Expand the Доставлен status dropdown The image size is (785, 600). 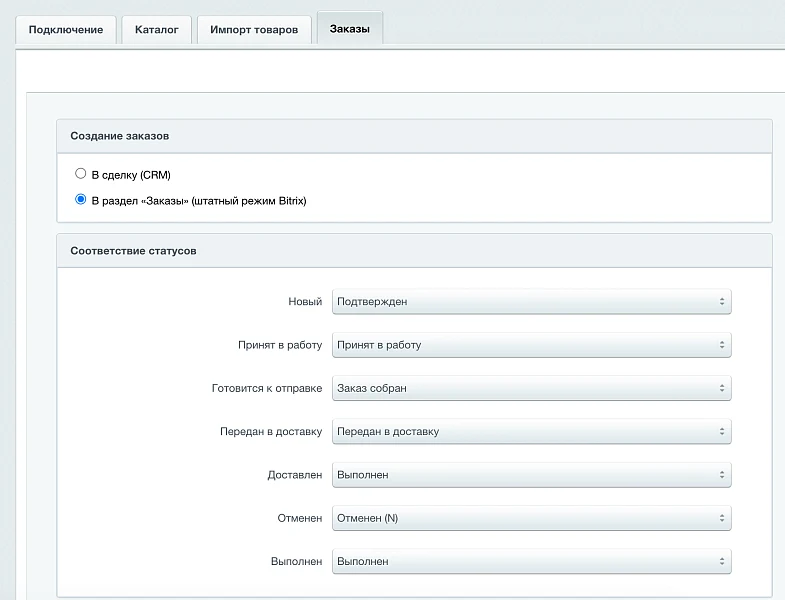coord(531,475)
